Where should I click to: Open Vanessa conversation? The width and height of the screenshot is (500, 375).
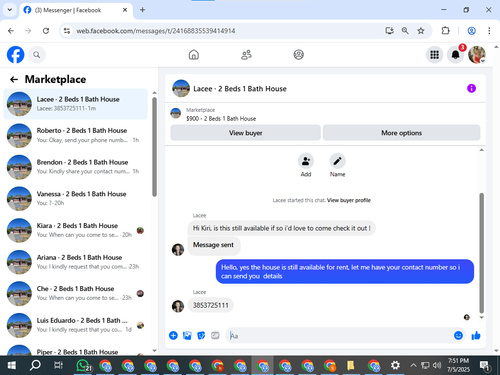(75, 198)
